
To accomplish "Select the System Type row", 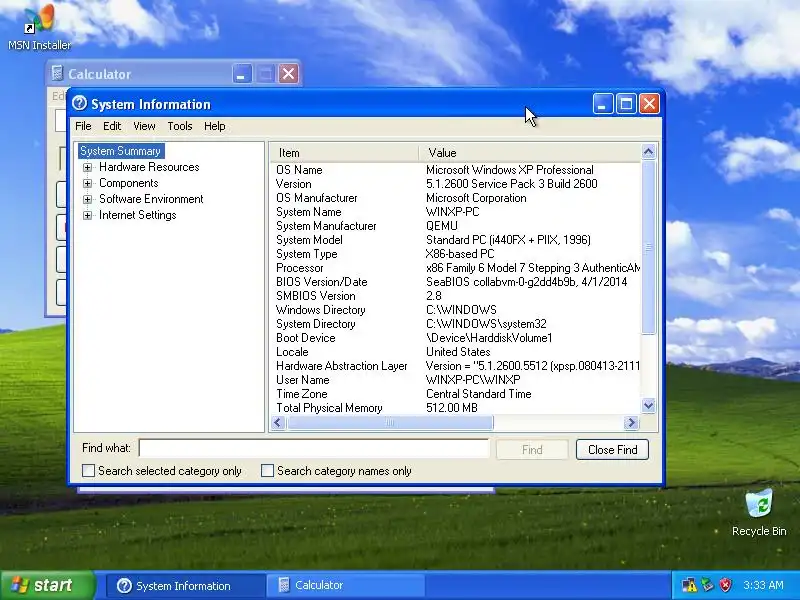I will (455, 254).
